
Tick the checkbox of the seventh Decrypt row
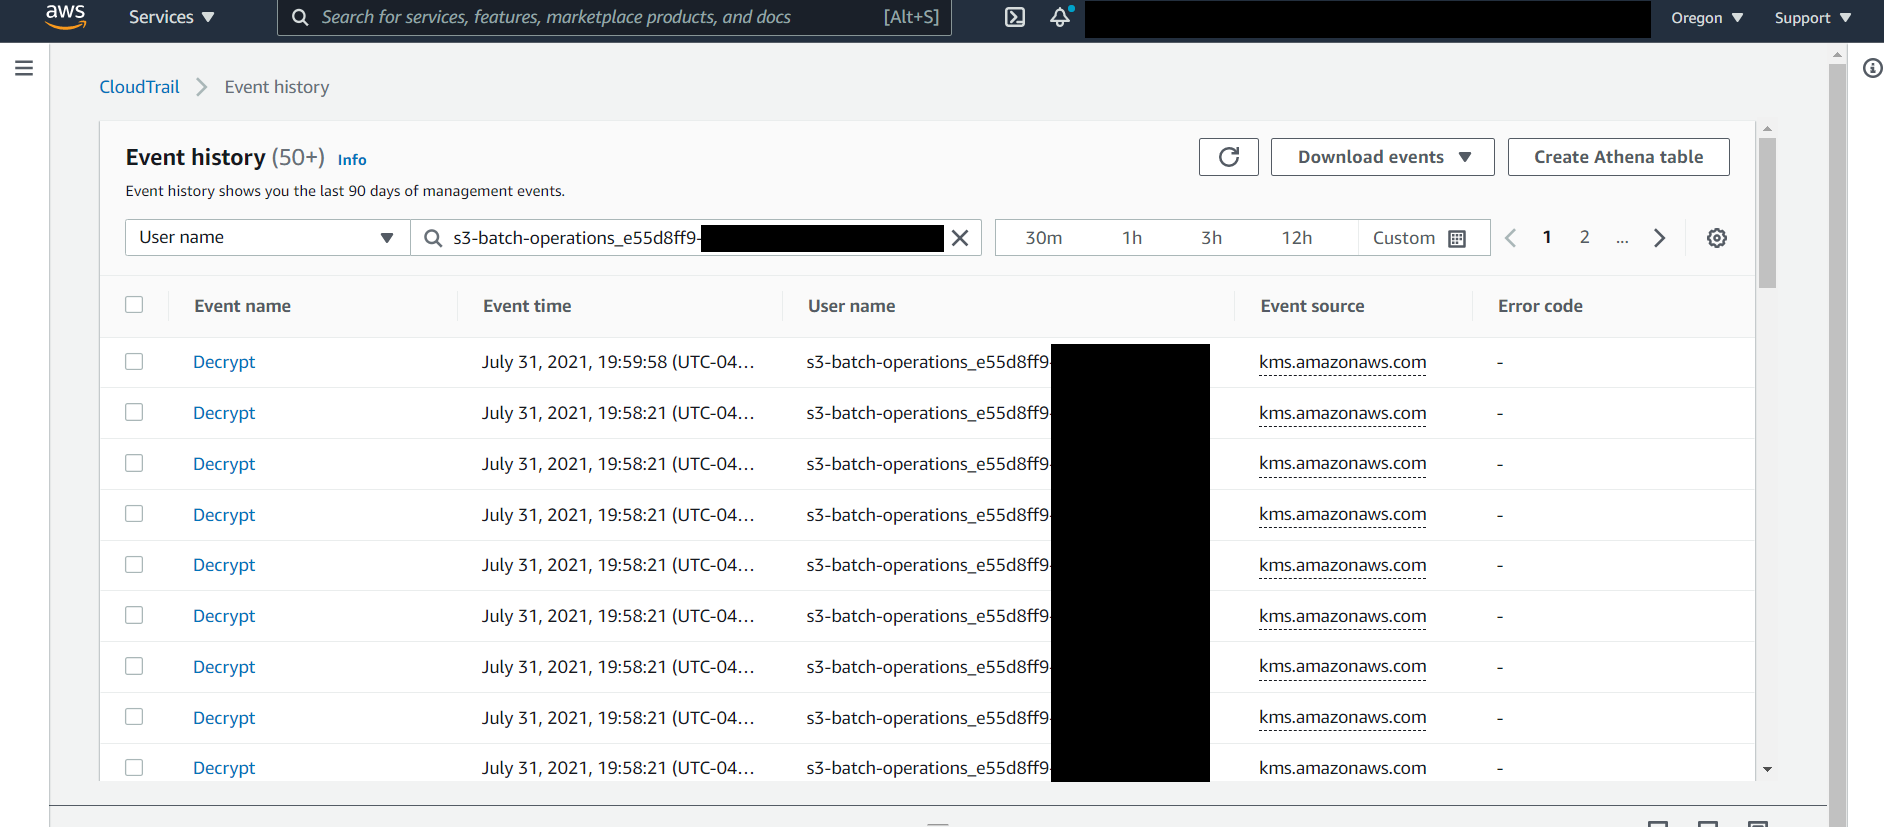click(134, 666)
